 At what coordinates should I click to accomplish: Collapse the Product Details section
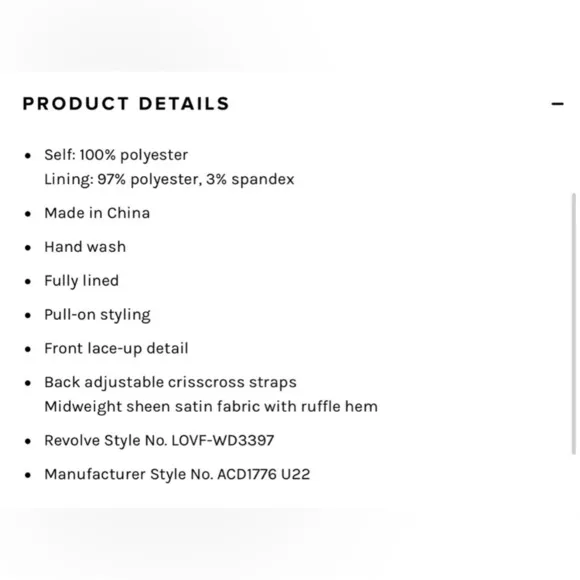557,104
